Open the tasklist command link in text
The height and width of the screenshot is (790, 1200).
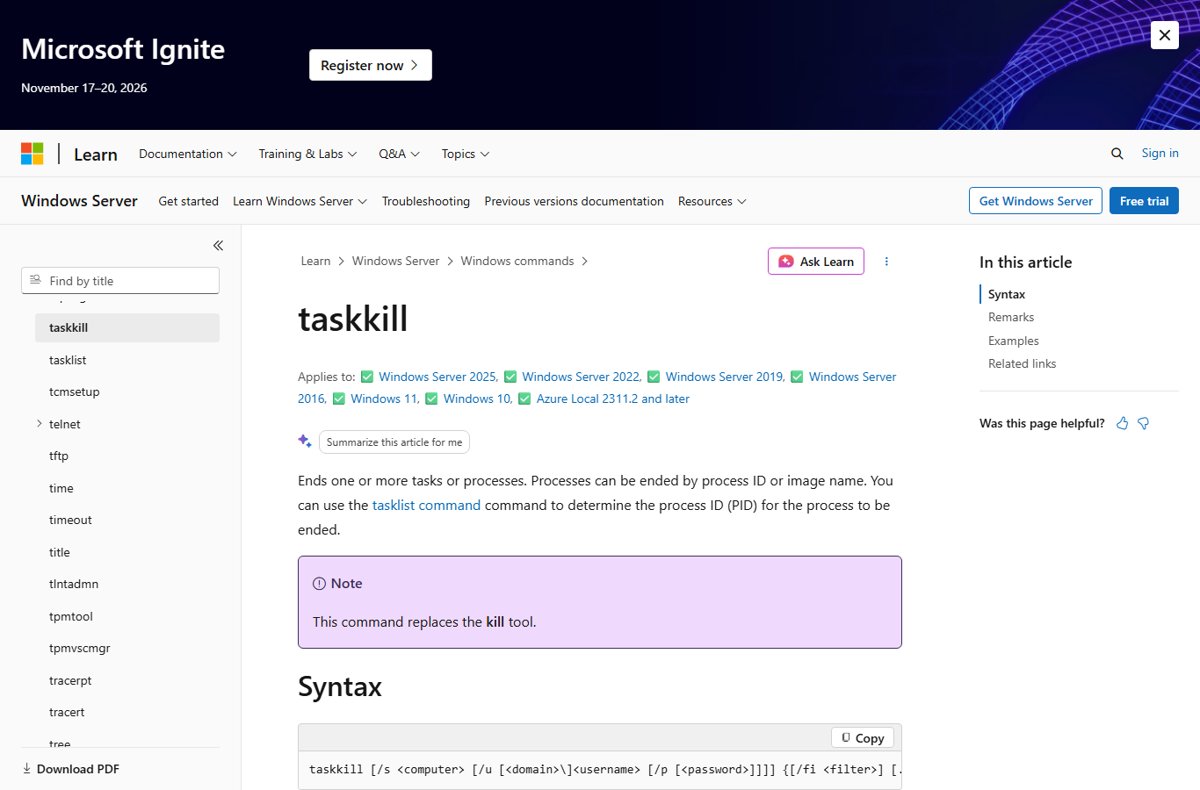click(426, 505)
